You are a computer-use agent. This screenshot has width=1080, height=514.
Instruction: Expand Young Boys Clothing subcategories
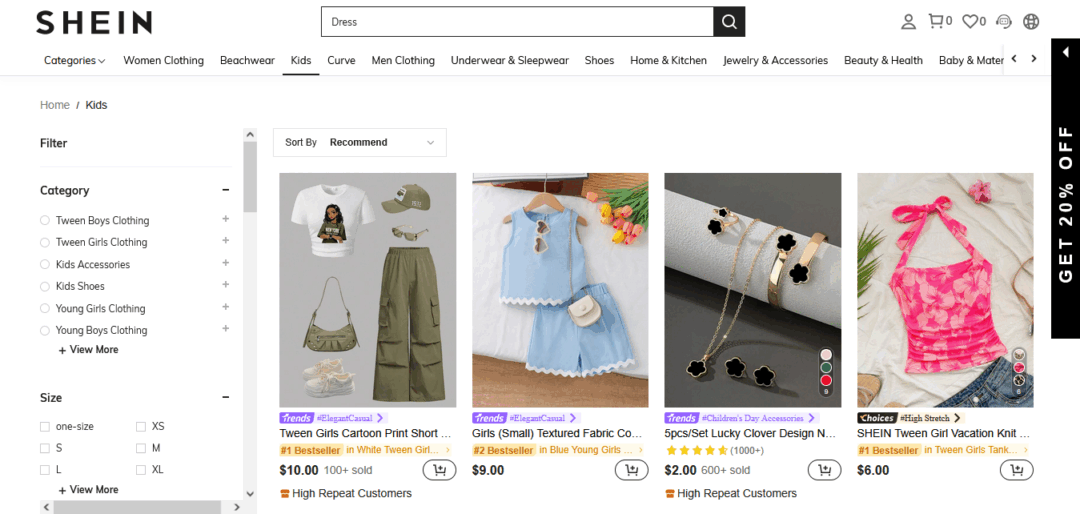[x=225, y=329]
